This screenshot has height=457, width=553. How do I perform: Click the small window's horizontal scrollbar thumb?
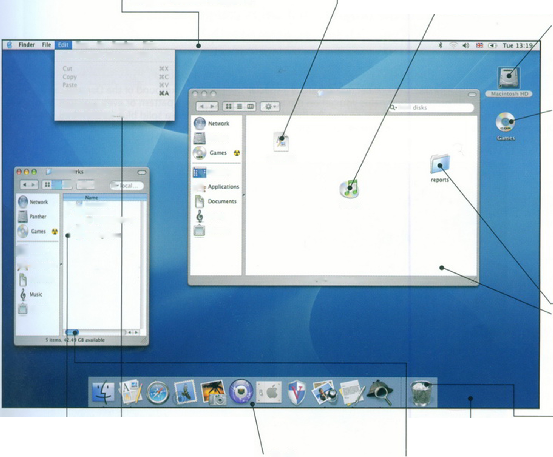pyautogui.click(x=72, y=332)
